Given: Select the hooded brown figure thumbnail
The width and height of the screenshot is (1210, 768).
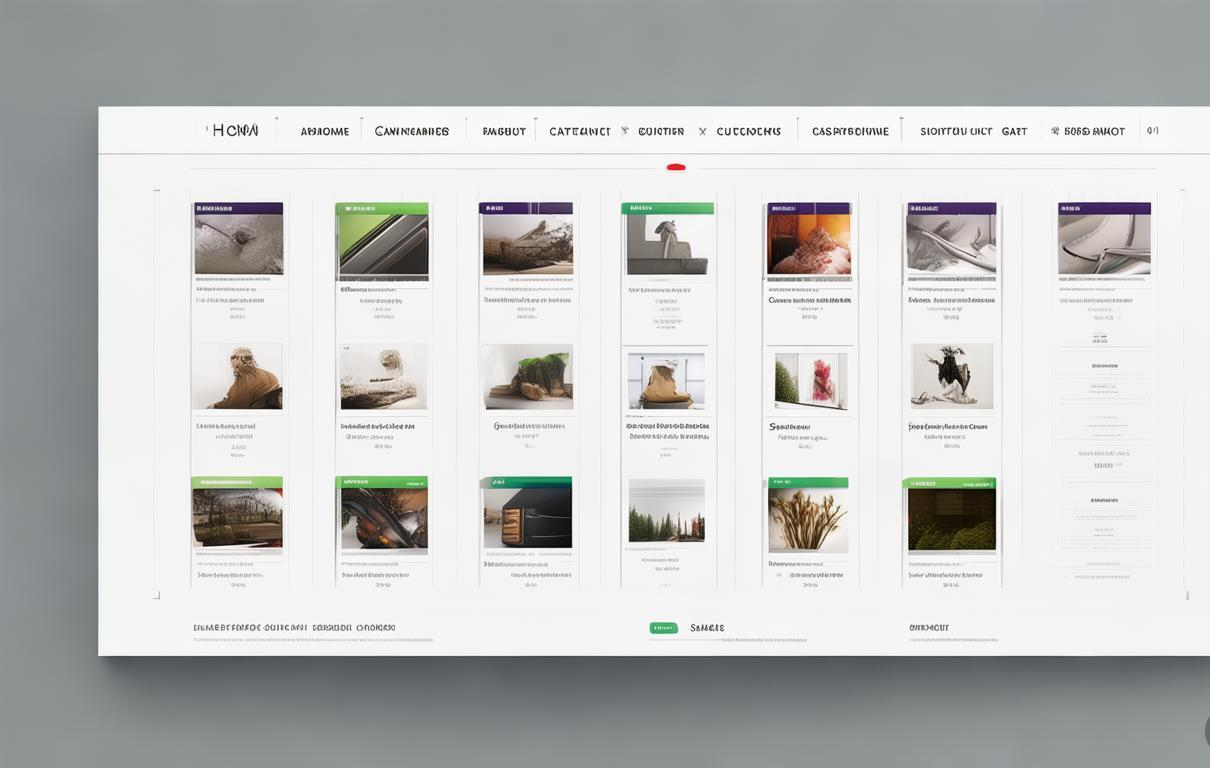Looking at the screenshot, I should (237, 377).
